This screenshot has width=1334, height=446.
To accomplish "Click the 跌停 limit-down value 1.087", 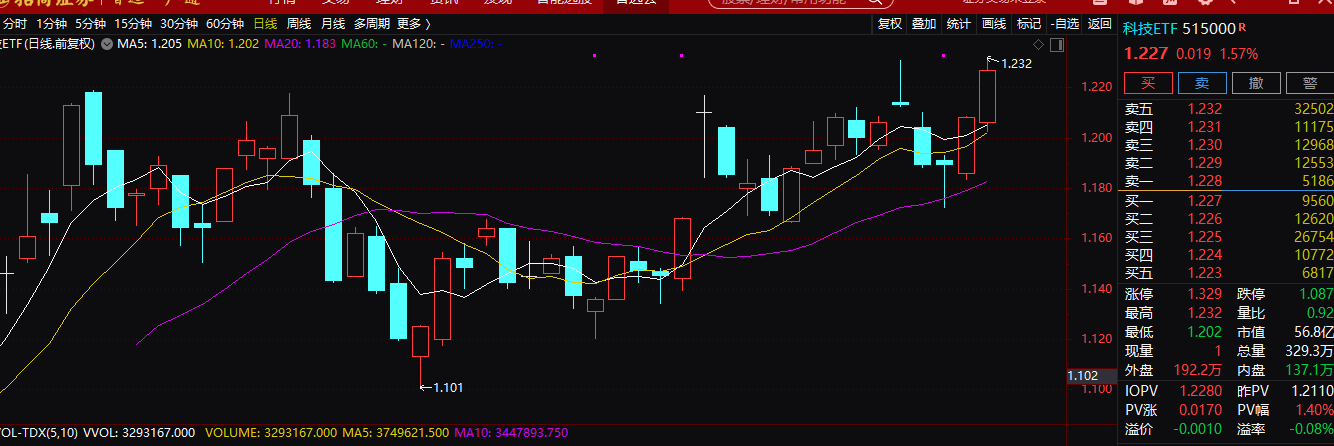I will [1315, 294].
